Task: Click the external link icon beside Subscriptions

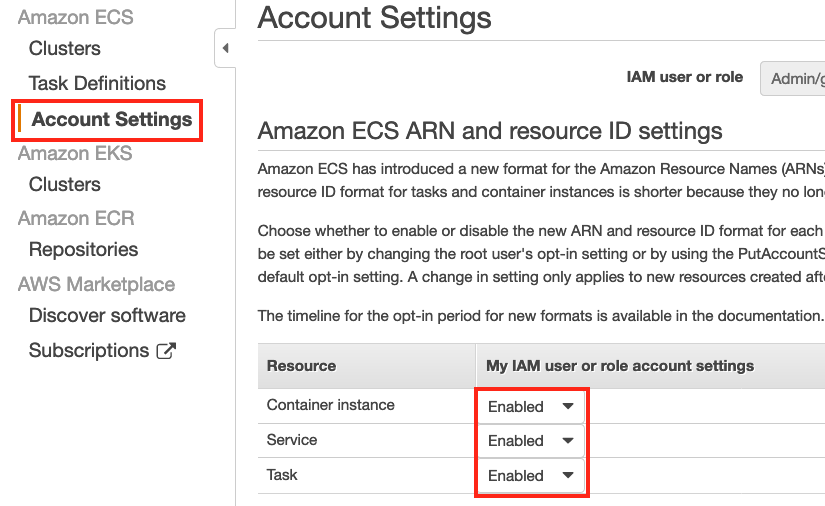Action: (166, 351)
